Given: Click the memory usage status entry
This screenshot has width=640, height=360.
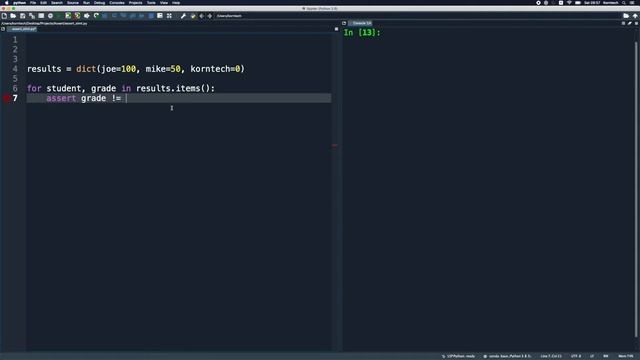Looking at the screenshot, I should click(626, 356).
